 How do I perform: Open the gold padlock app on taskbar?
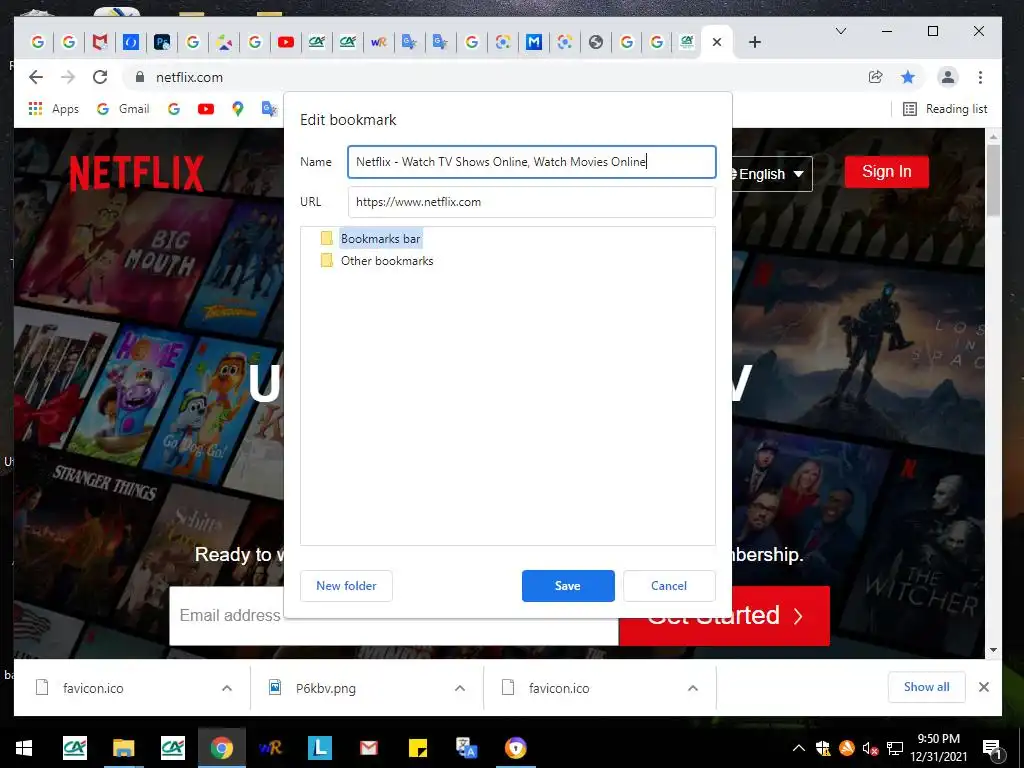pos(515,748)
